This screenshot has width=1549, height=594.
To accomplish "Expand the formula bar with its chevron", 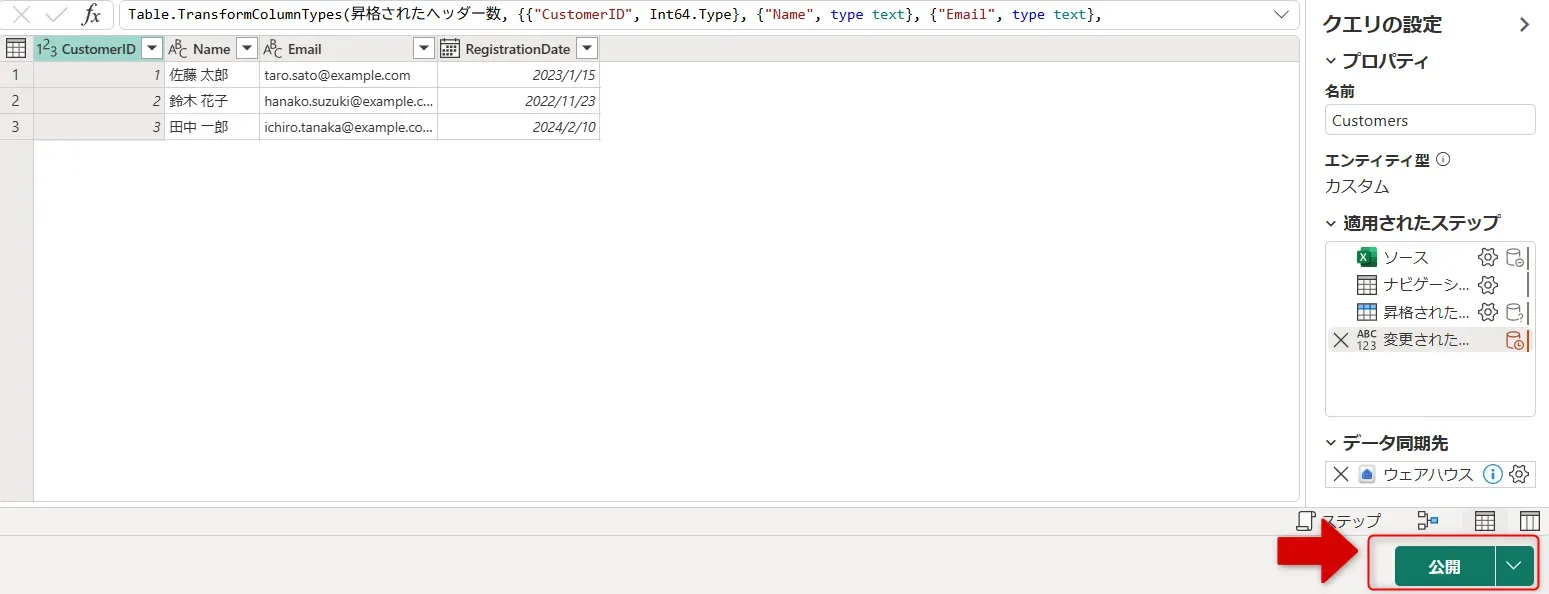I will tap(1281, 14).
